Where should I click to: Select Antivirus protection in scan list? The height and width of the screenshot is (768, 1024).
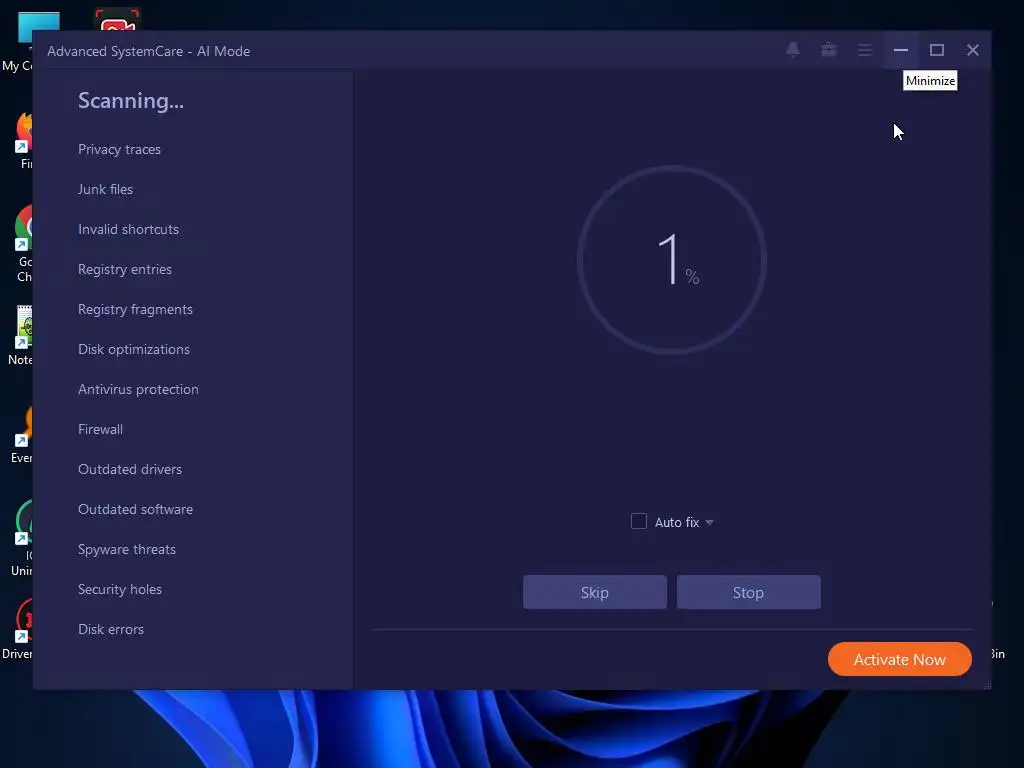(138, 389)
